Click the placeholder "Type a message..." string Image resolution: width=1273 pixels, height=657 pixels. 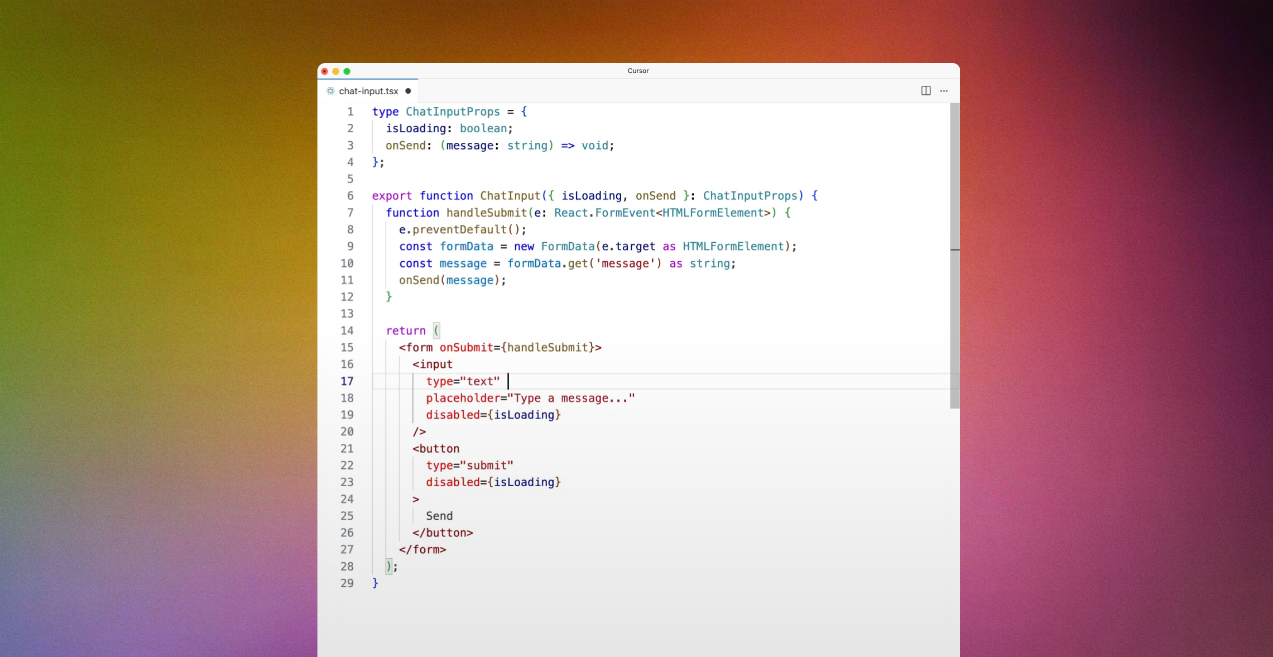571,398
